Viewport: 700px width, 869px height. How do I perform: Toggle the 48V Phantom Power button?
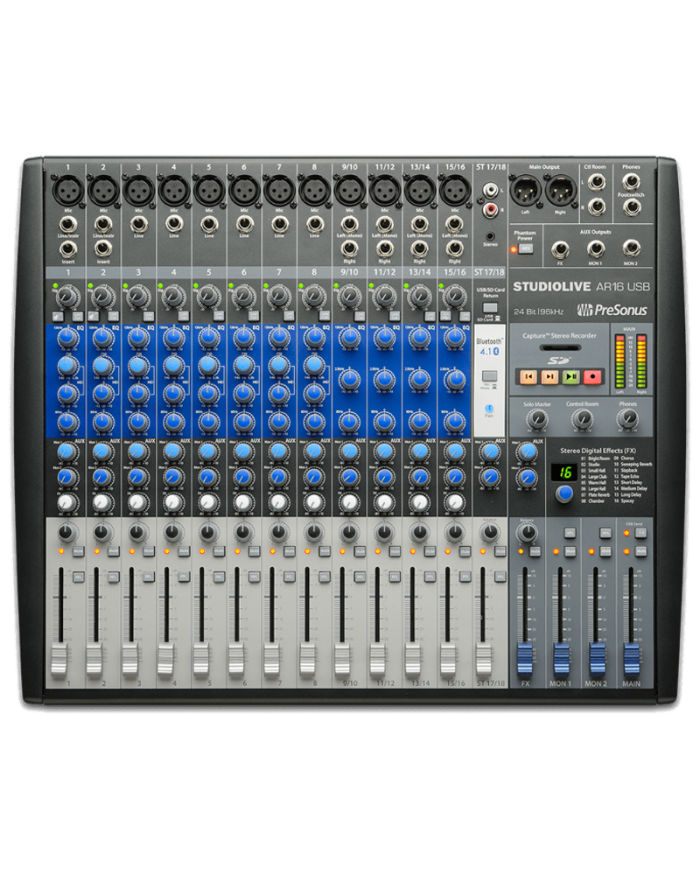coord(526,249)
